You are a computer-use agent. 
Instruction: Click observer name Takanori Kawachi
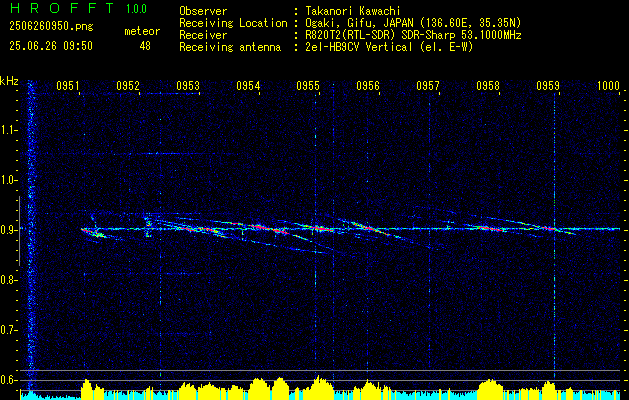tap(353, 11)
